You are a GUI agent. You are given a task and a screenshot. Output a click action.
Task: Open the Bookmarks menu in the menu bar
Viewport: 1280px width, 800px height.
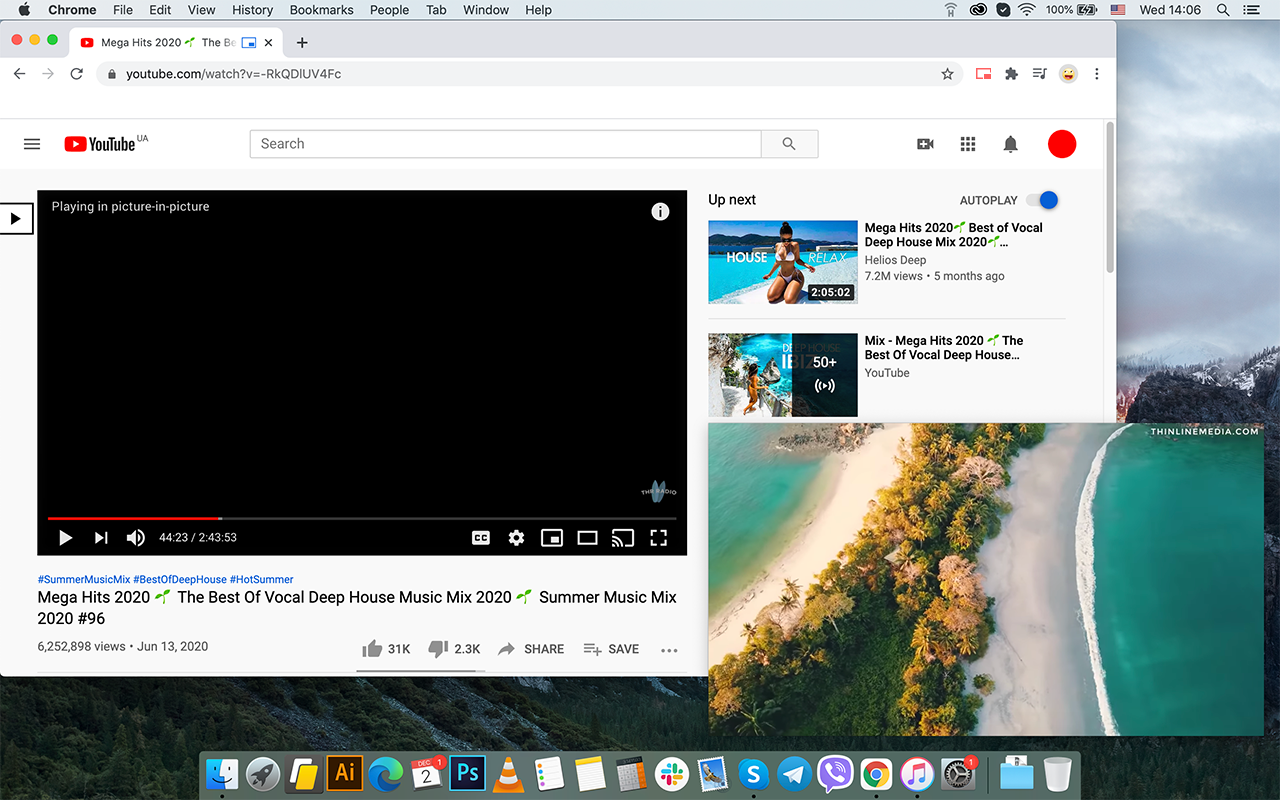(x=321, y=10)
